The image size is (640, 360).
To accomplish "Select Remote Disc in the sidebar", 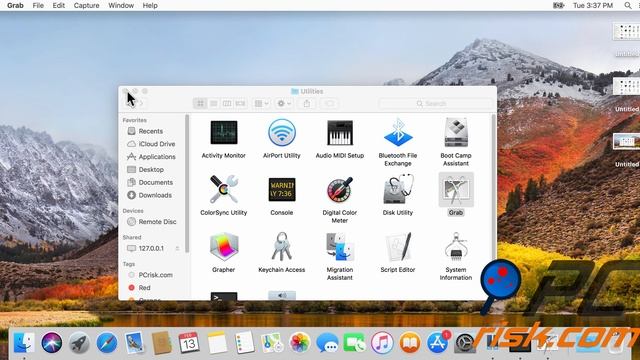I will (x=157, y=222).
